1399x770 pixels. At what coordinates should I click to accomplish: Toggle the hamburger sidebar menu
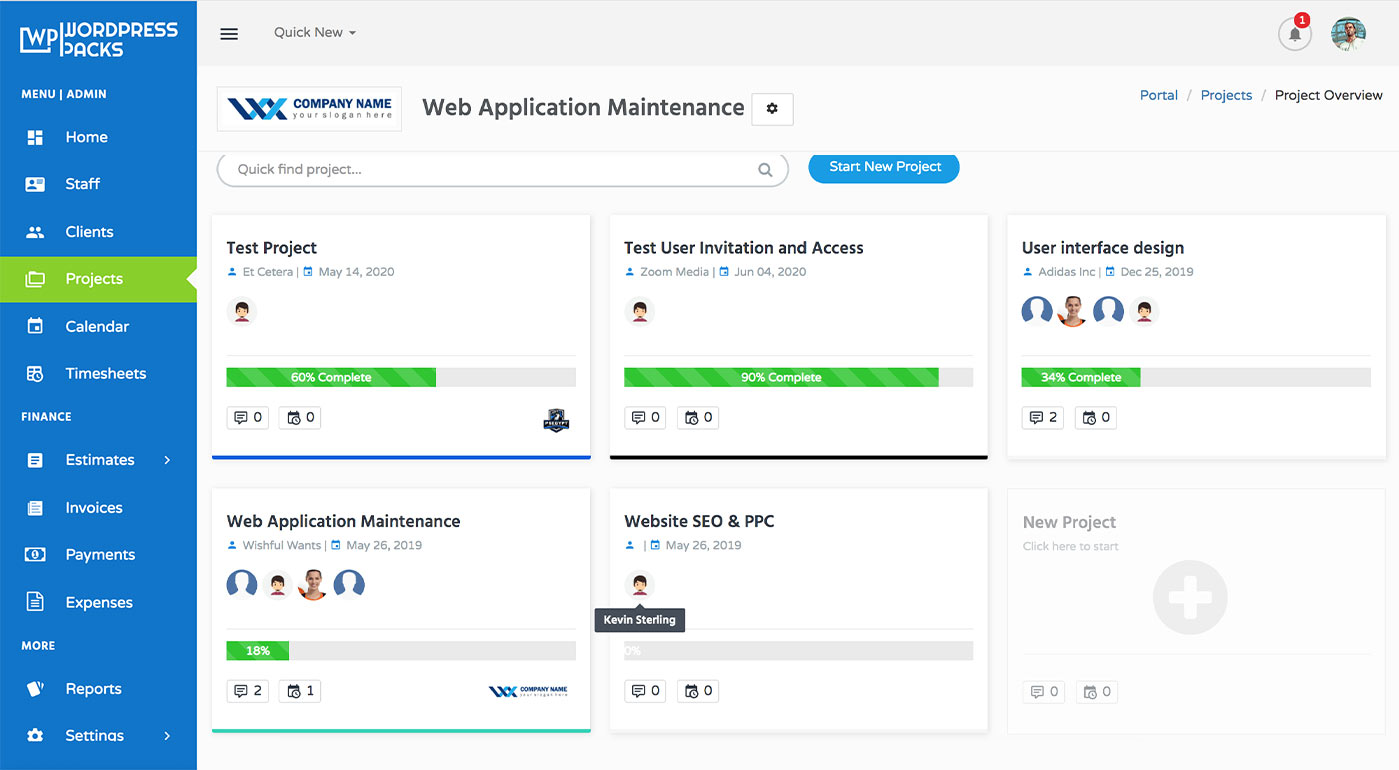click(x=229, y=34)
